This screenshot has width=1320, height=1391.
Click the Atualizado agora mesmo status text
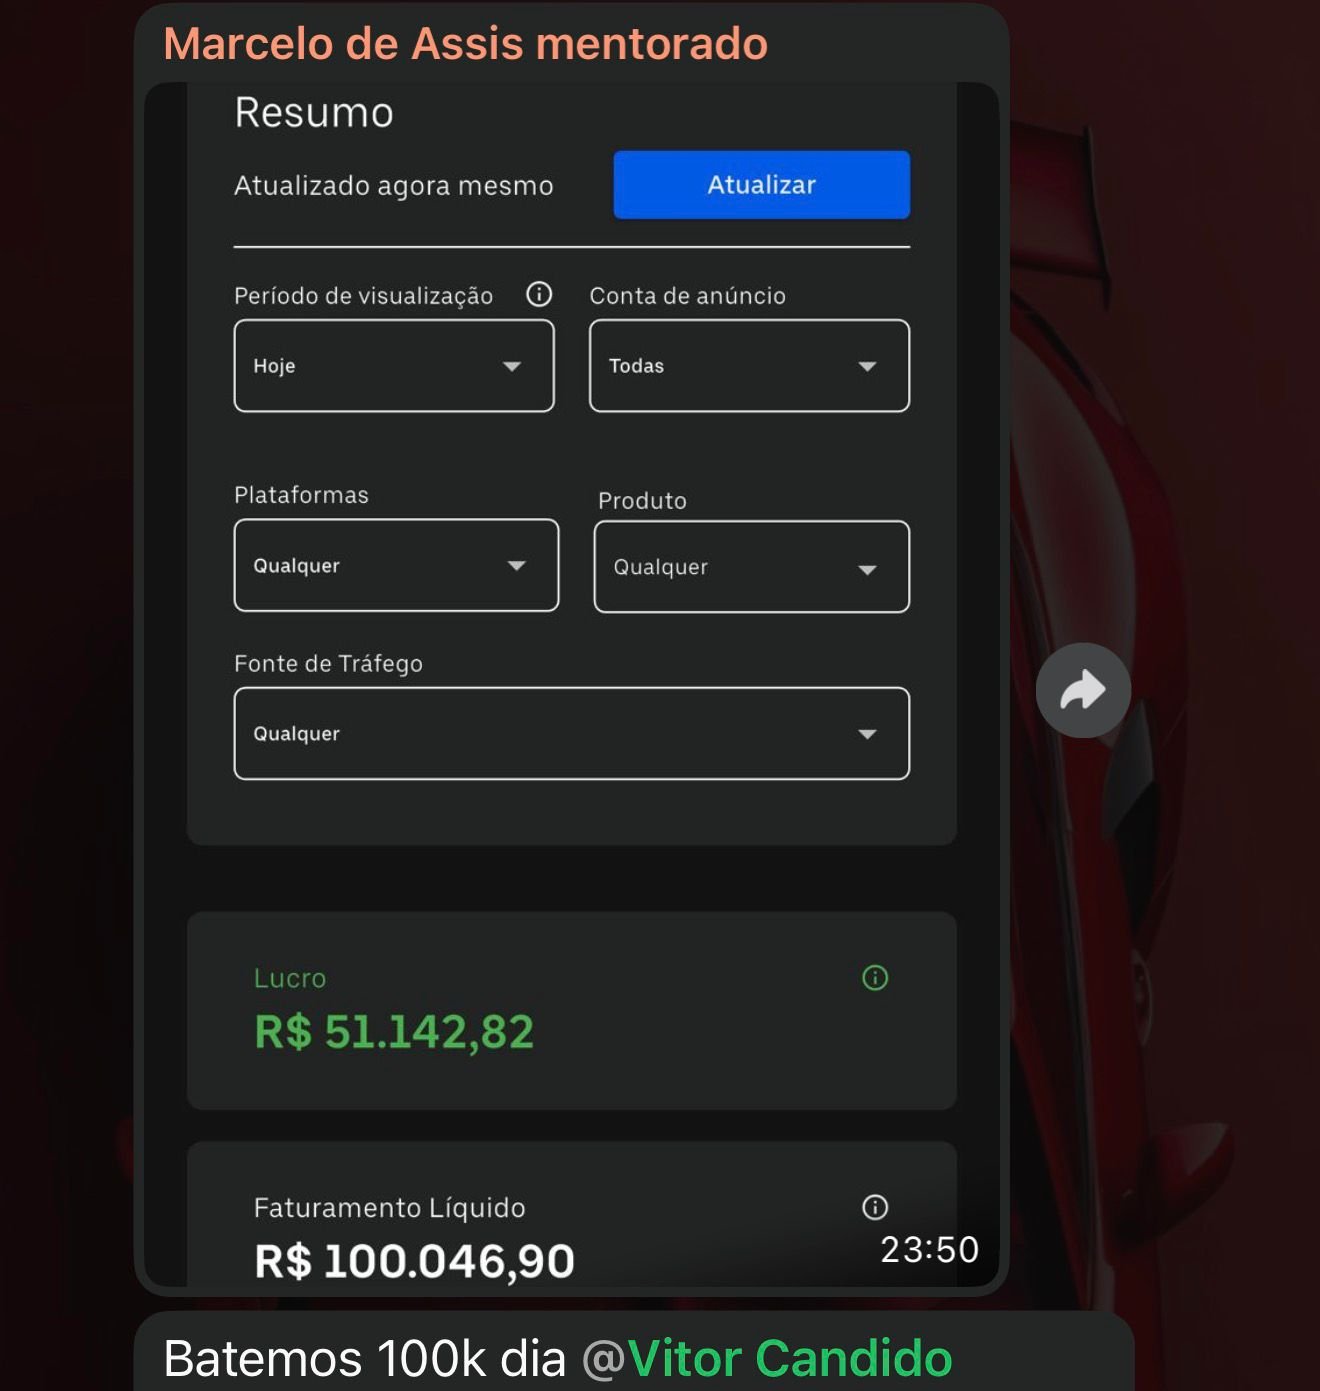click(x=394, y=186)
